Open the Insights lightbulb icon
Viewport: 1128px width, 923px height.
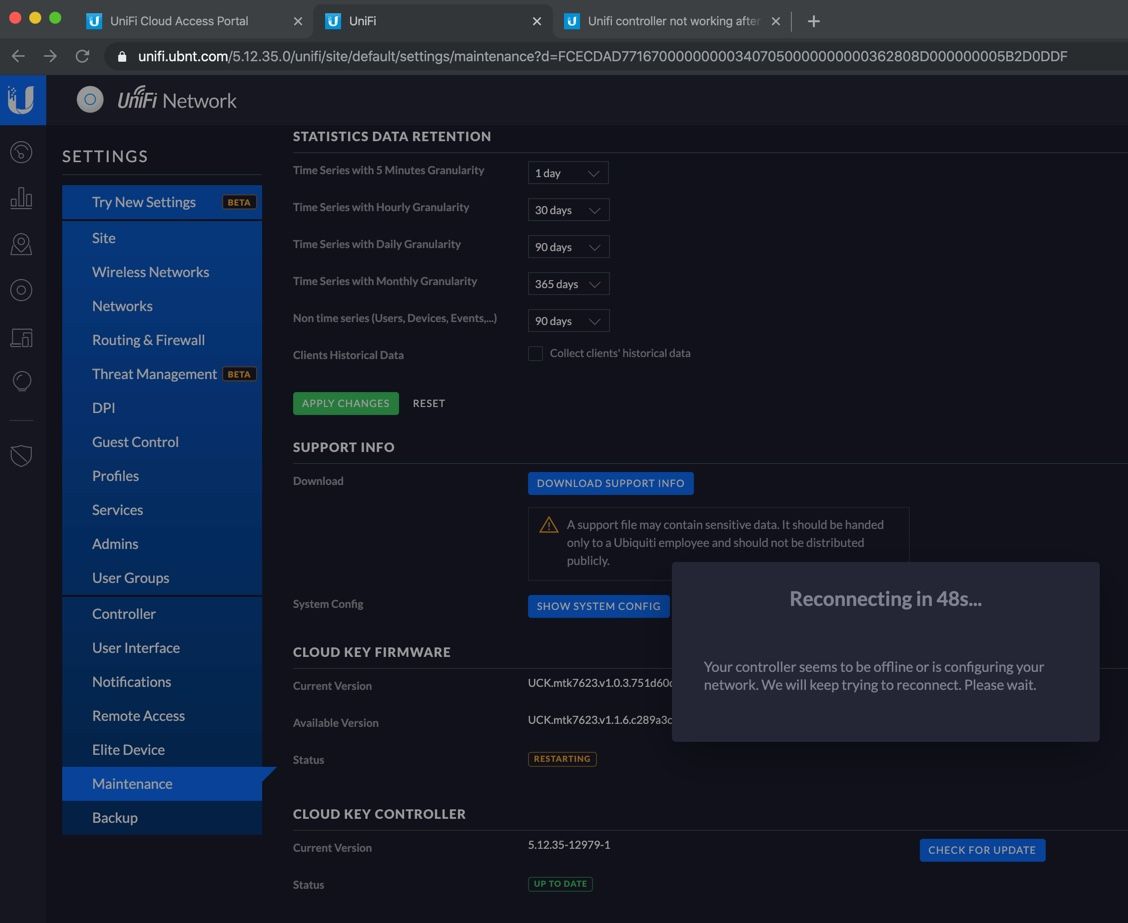click(21, 382)
